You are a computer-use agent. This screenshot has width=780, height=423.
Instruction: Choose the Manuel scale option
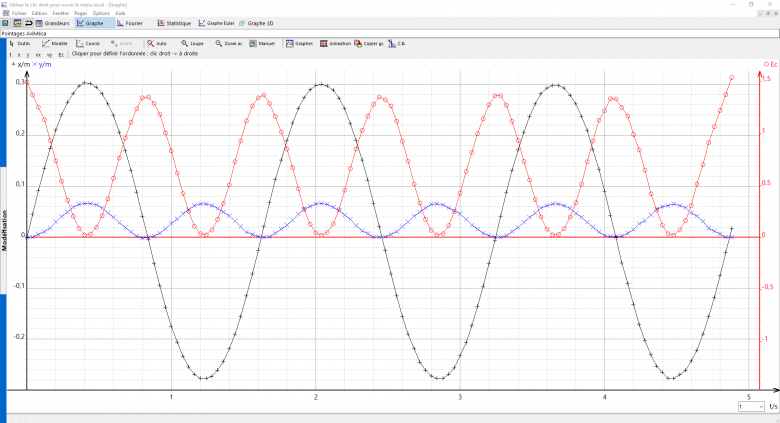click(x=262, y=44)
